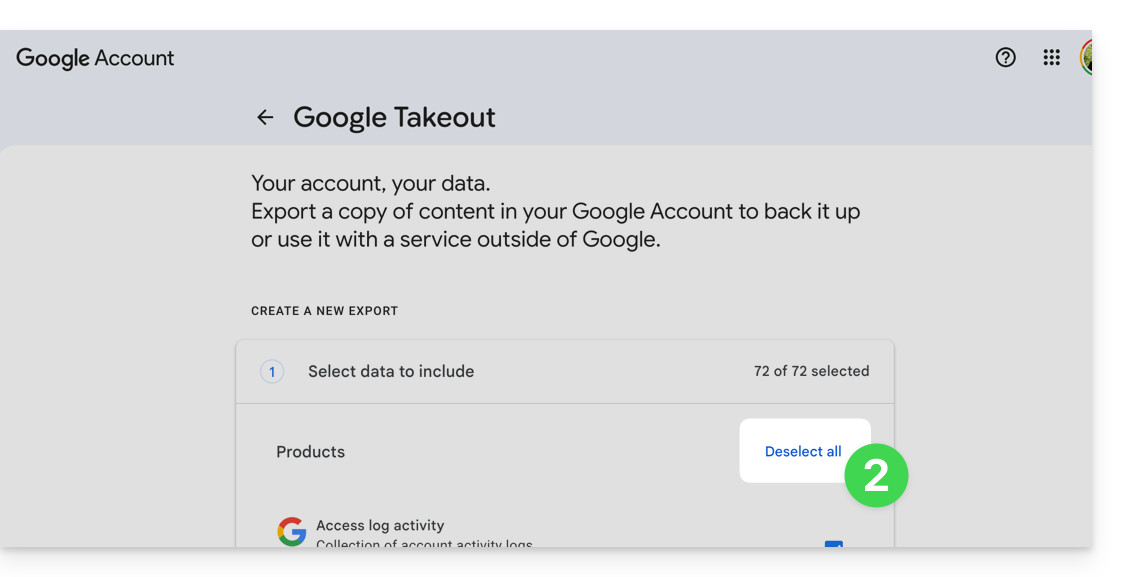Click the green number 2 badge

(x=876, y=476)
